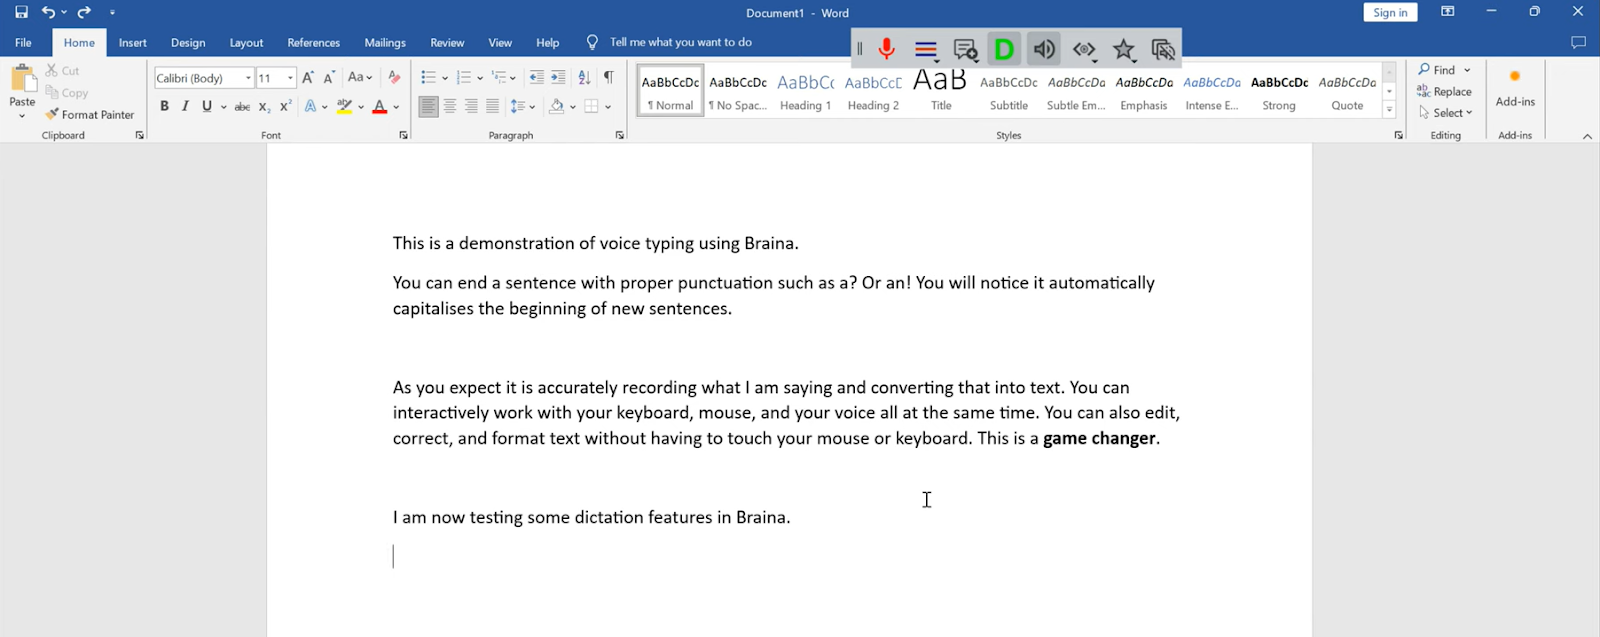Click the Numbering list icon

tap(463, 77)
